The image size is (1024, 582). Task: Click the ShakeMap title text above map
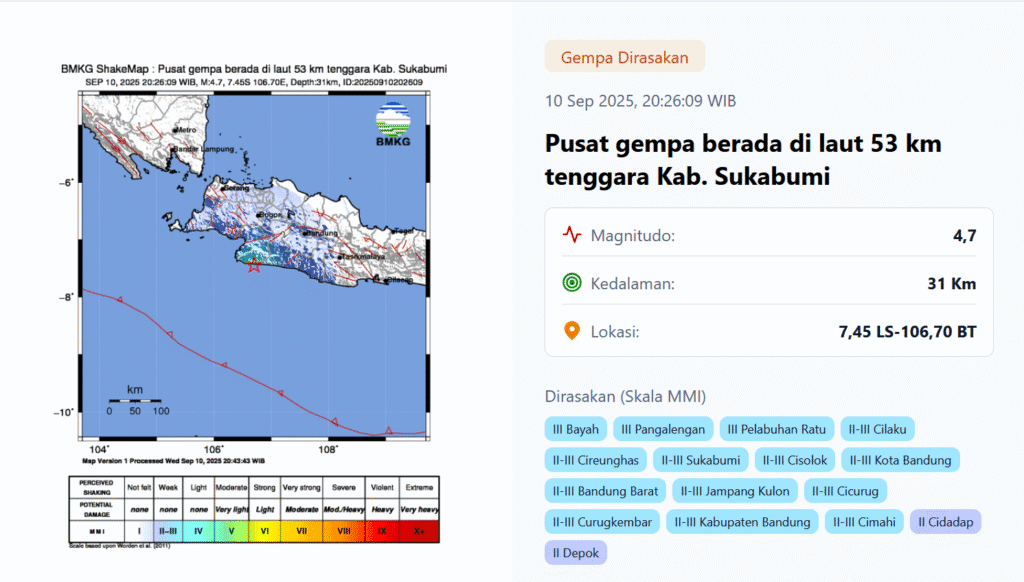pos(254,69)
